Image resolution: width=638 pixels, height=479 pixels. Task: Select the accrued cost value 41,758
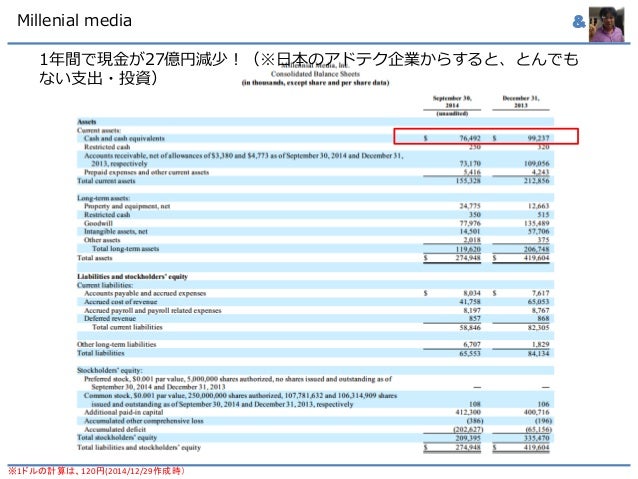[x=470, y=302]
